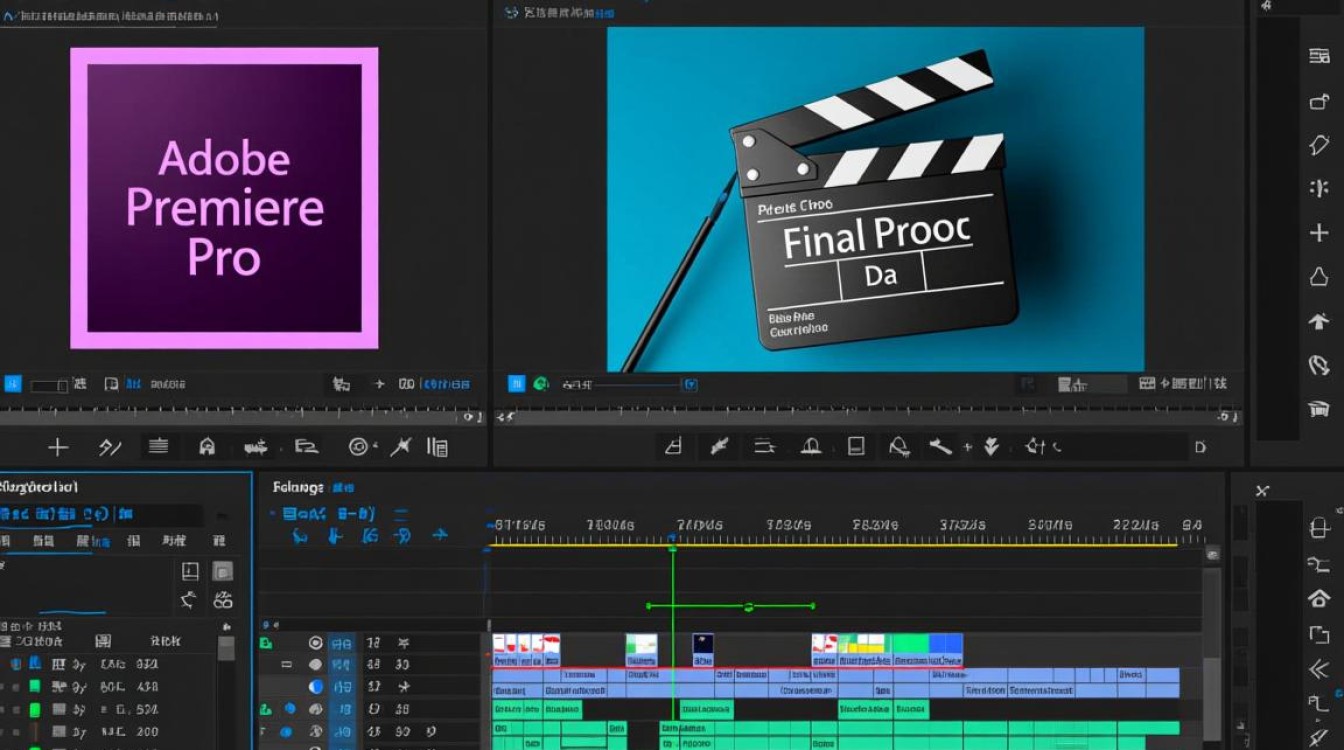Select the paint bucket icon under program monitor
Screen dimensions: 1344x750
899,446
